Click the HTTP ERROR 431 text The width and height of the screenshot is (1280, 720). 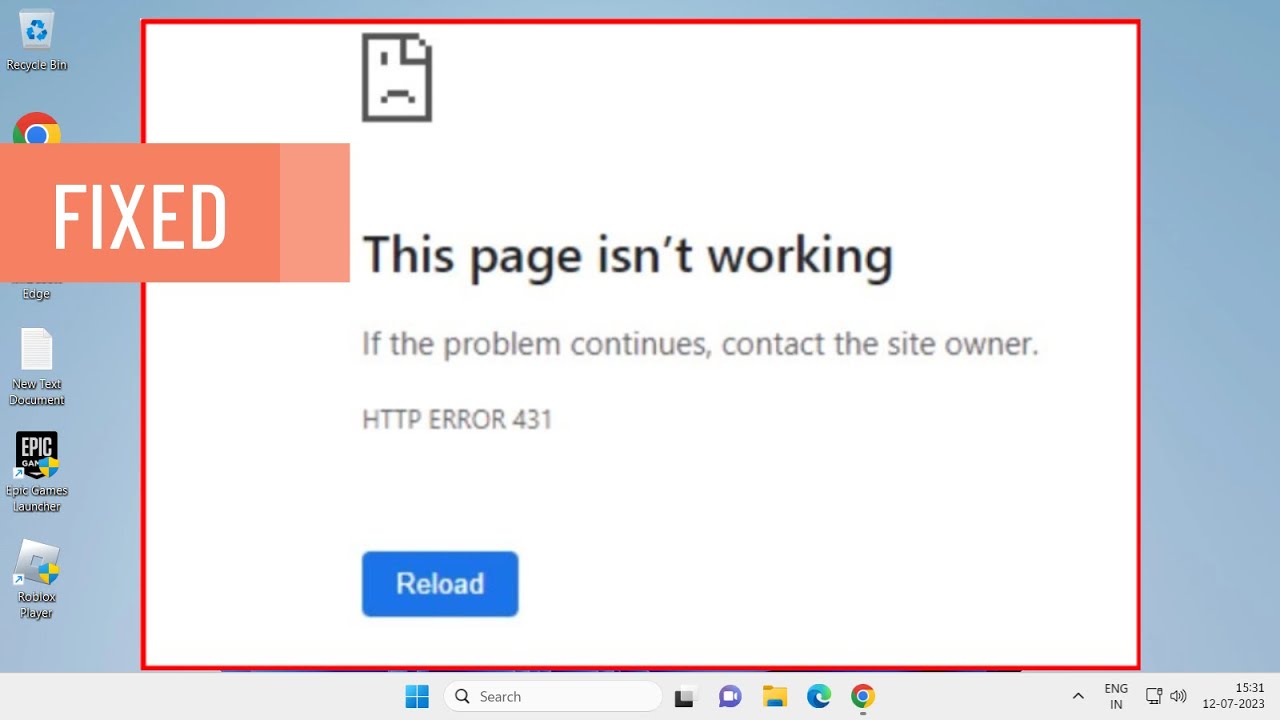coord(457,419)
